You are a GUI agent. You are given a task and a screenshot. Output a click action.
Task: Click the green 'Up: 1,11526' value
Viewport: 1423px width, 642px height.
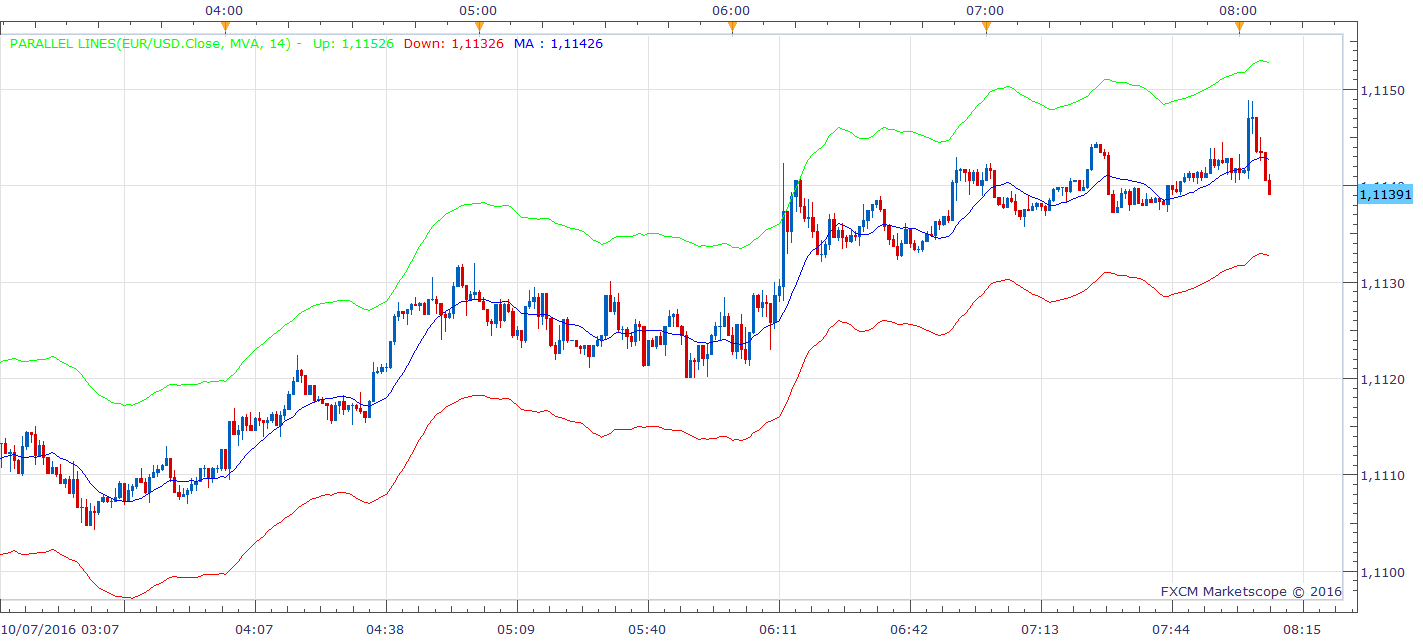pos(353,44)
